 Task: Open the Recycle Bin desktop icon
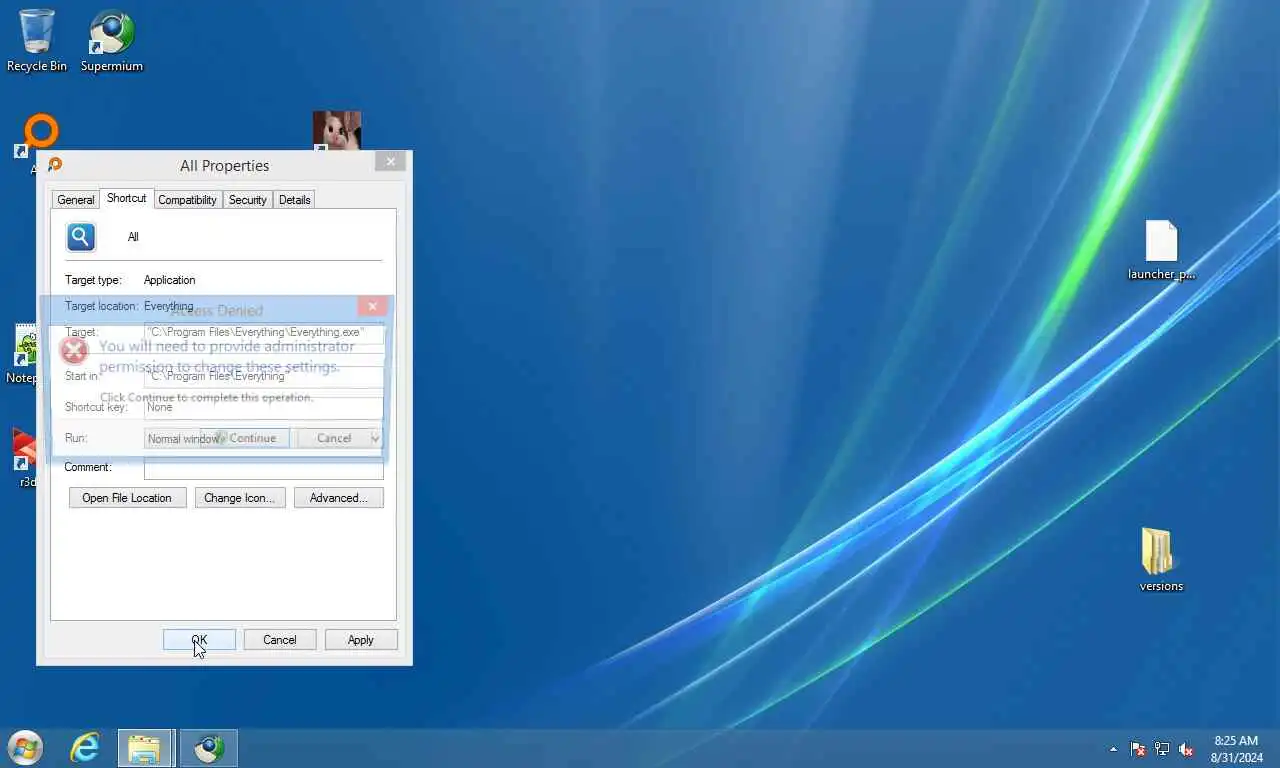click(37, 40)
